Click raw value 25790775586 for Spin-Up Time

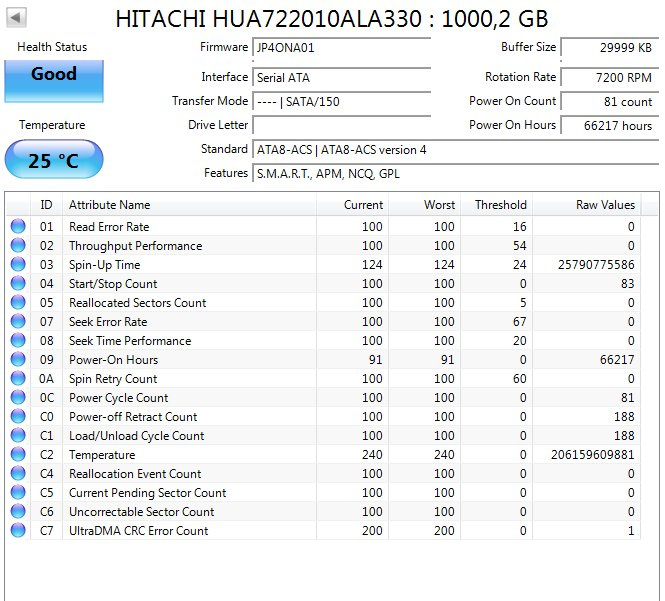pos(596,265)
